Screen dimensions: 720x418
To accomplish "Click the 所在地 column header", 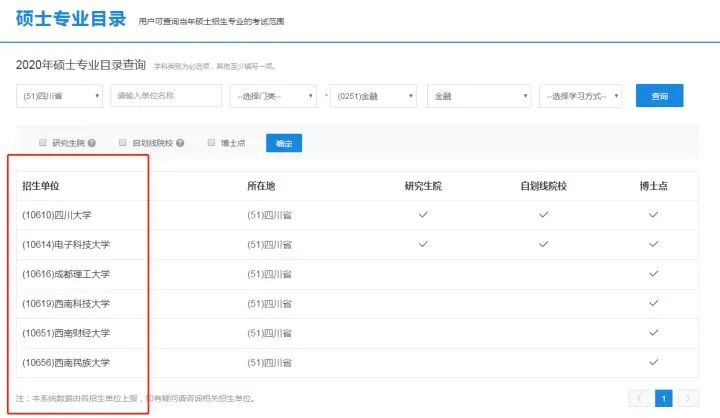I will [261, 186].
